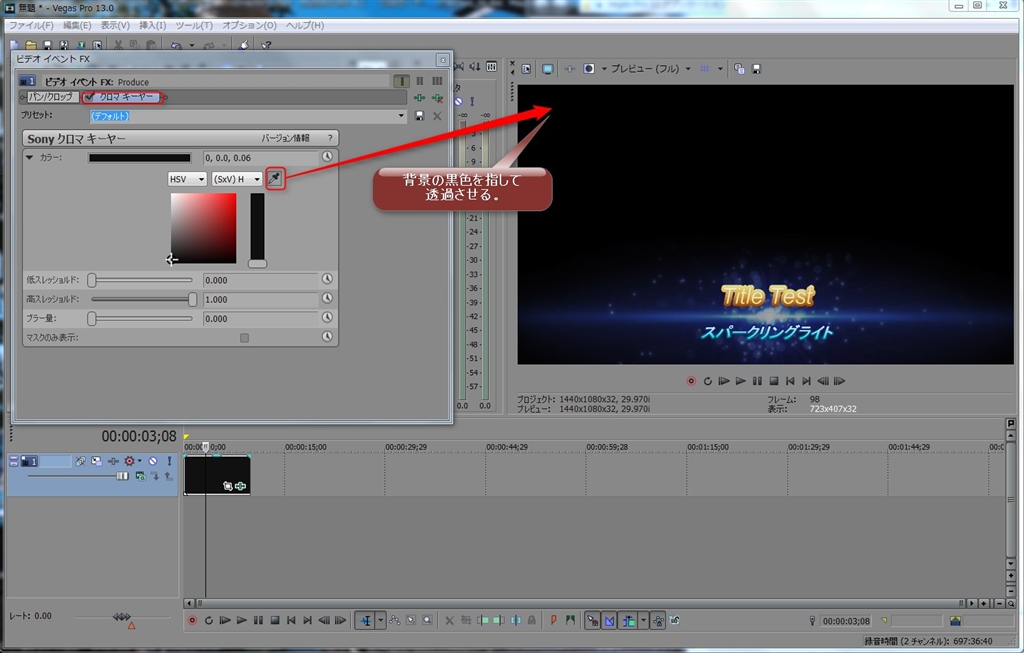
Task: Solo video track 1
Action: tap(169, 461)
